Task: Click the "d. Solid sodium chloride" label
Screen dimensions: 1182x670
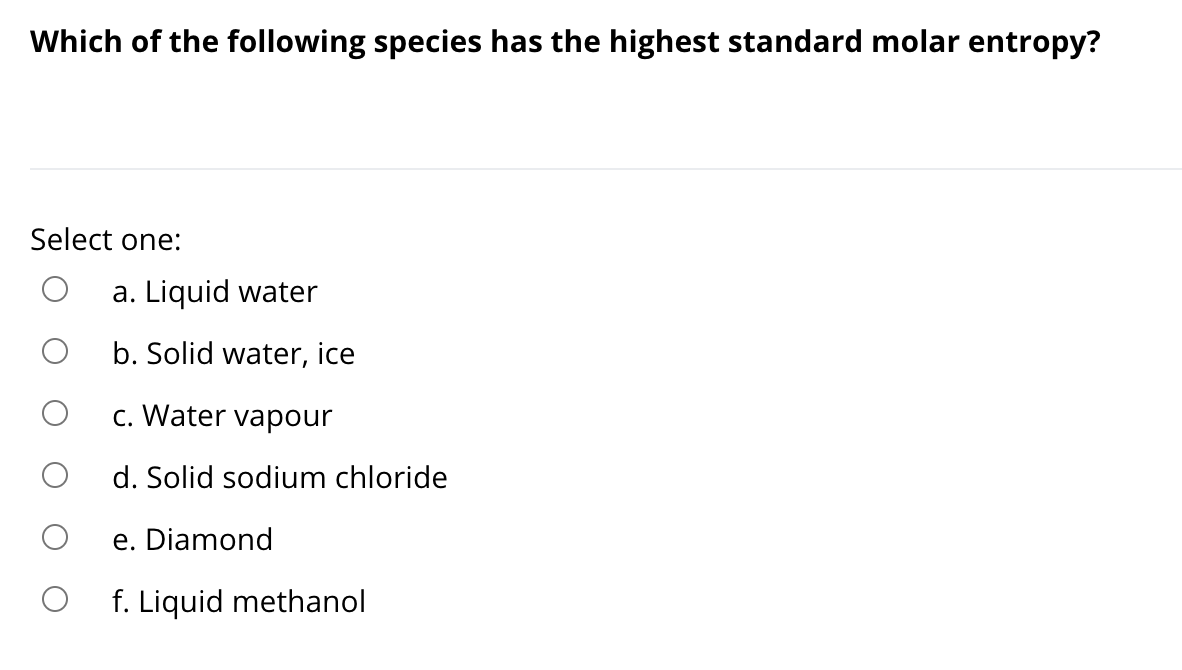Action: click(280, 478)
